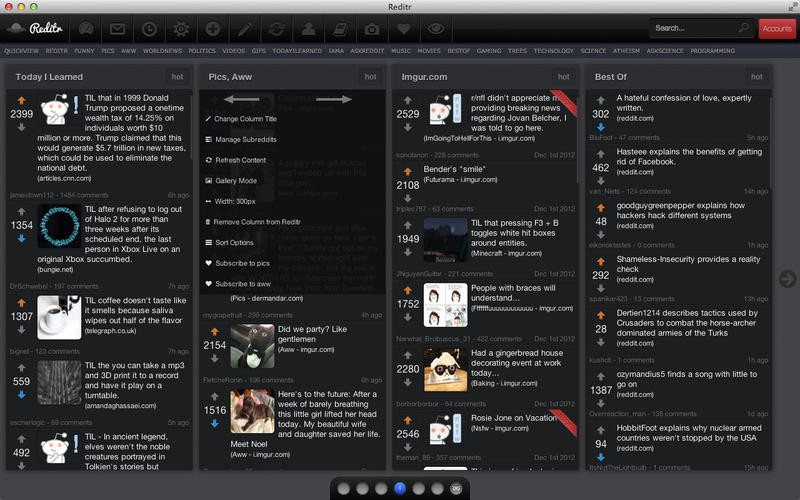Expand Sort Options in column menu
800x500 pixels.
click(230, 242)
